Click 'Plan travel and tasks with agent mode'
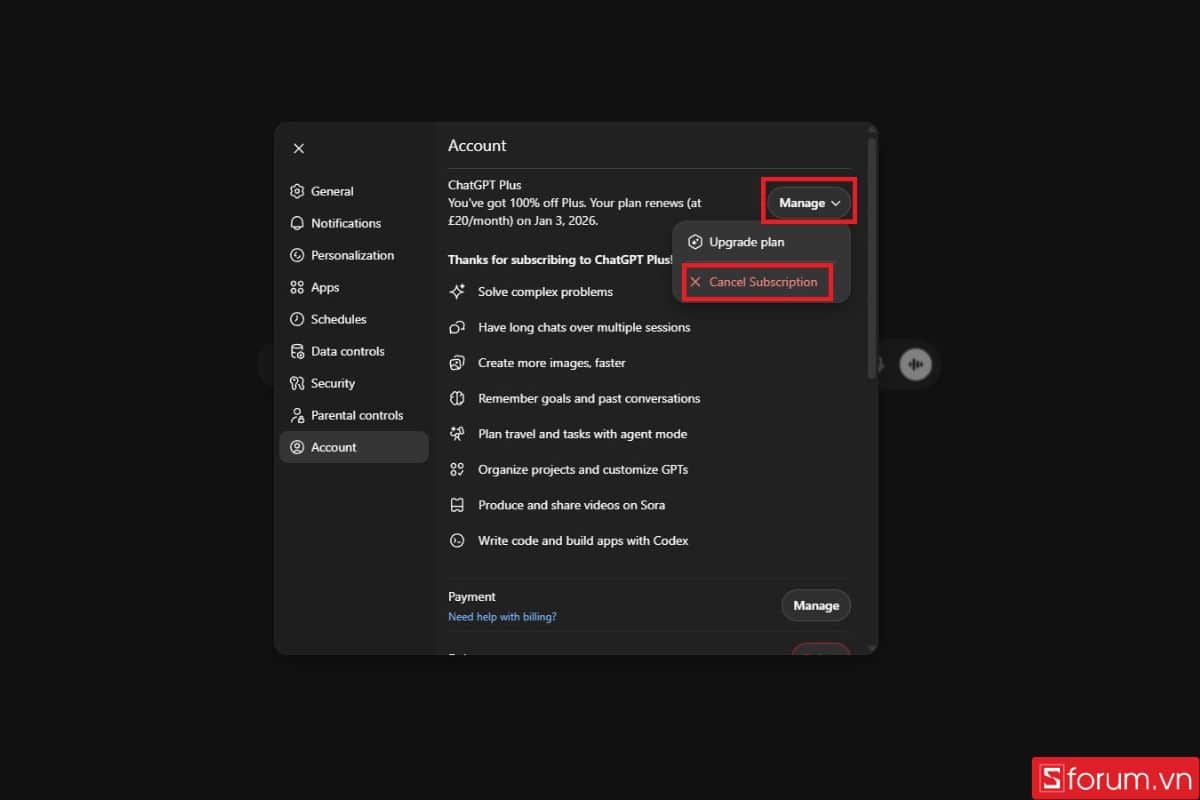This screenshot has height=800, width=1200. [x=582, y=434]
